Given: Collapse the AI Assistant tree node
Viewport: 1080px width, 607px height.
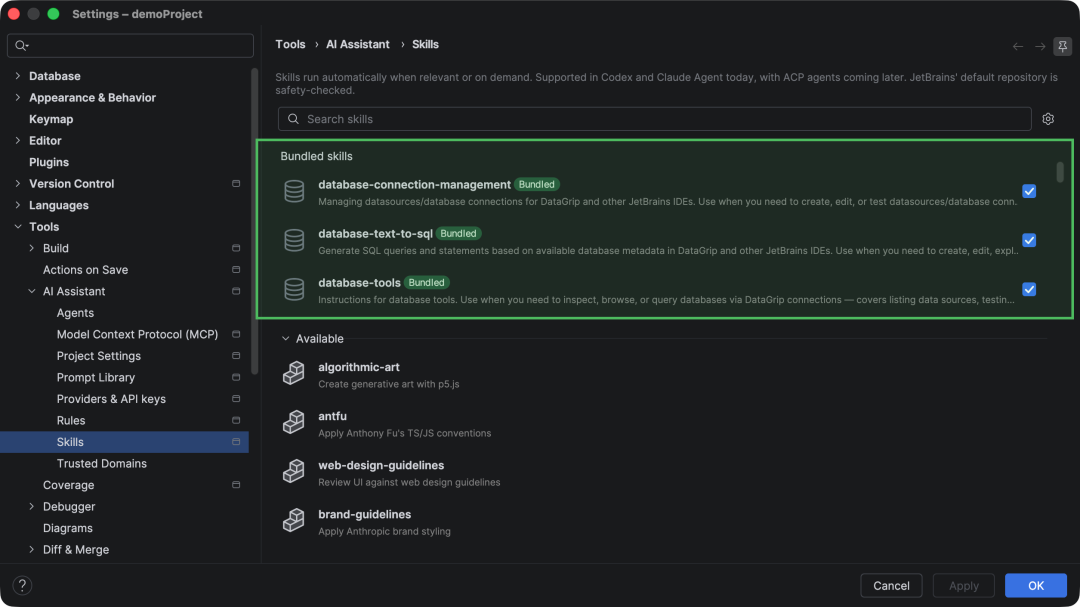Looking at the screenshot, I should pos(32,291).
